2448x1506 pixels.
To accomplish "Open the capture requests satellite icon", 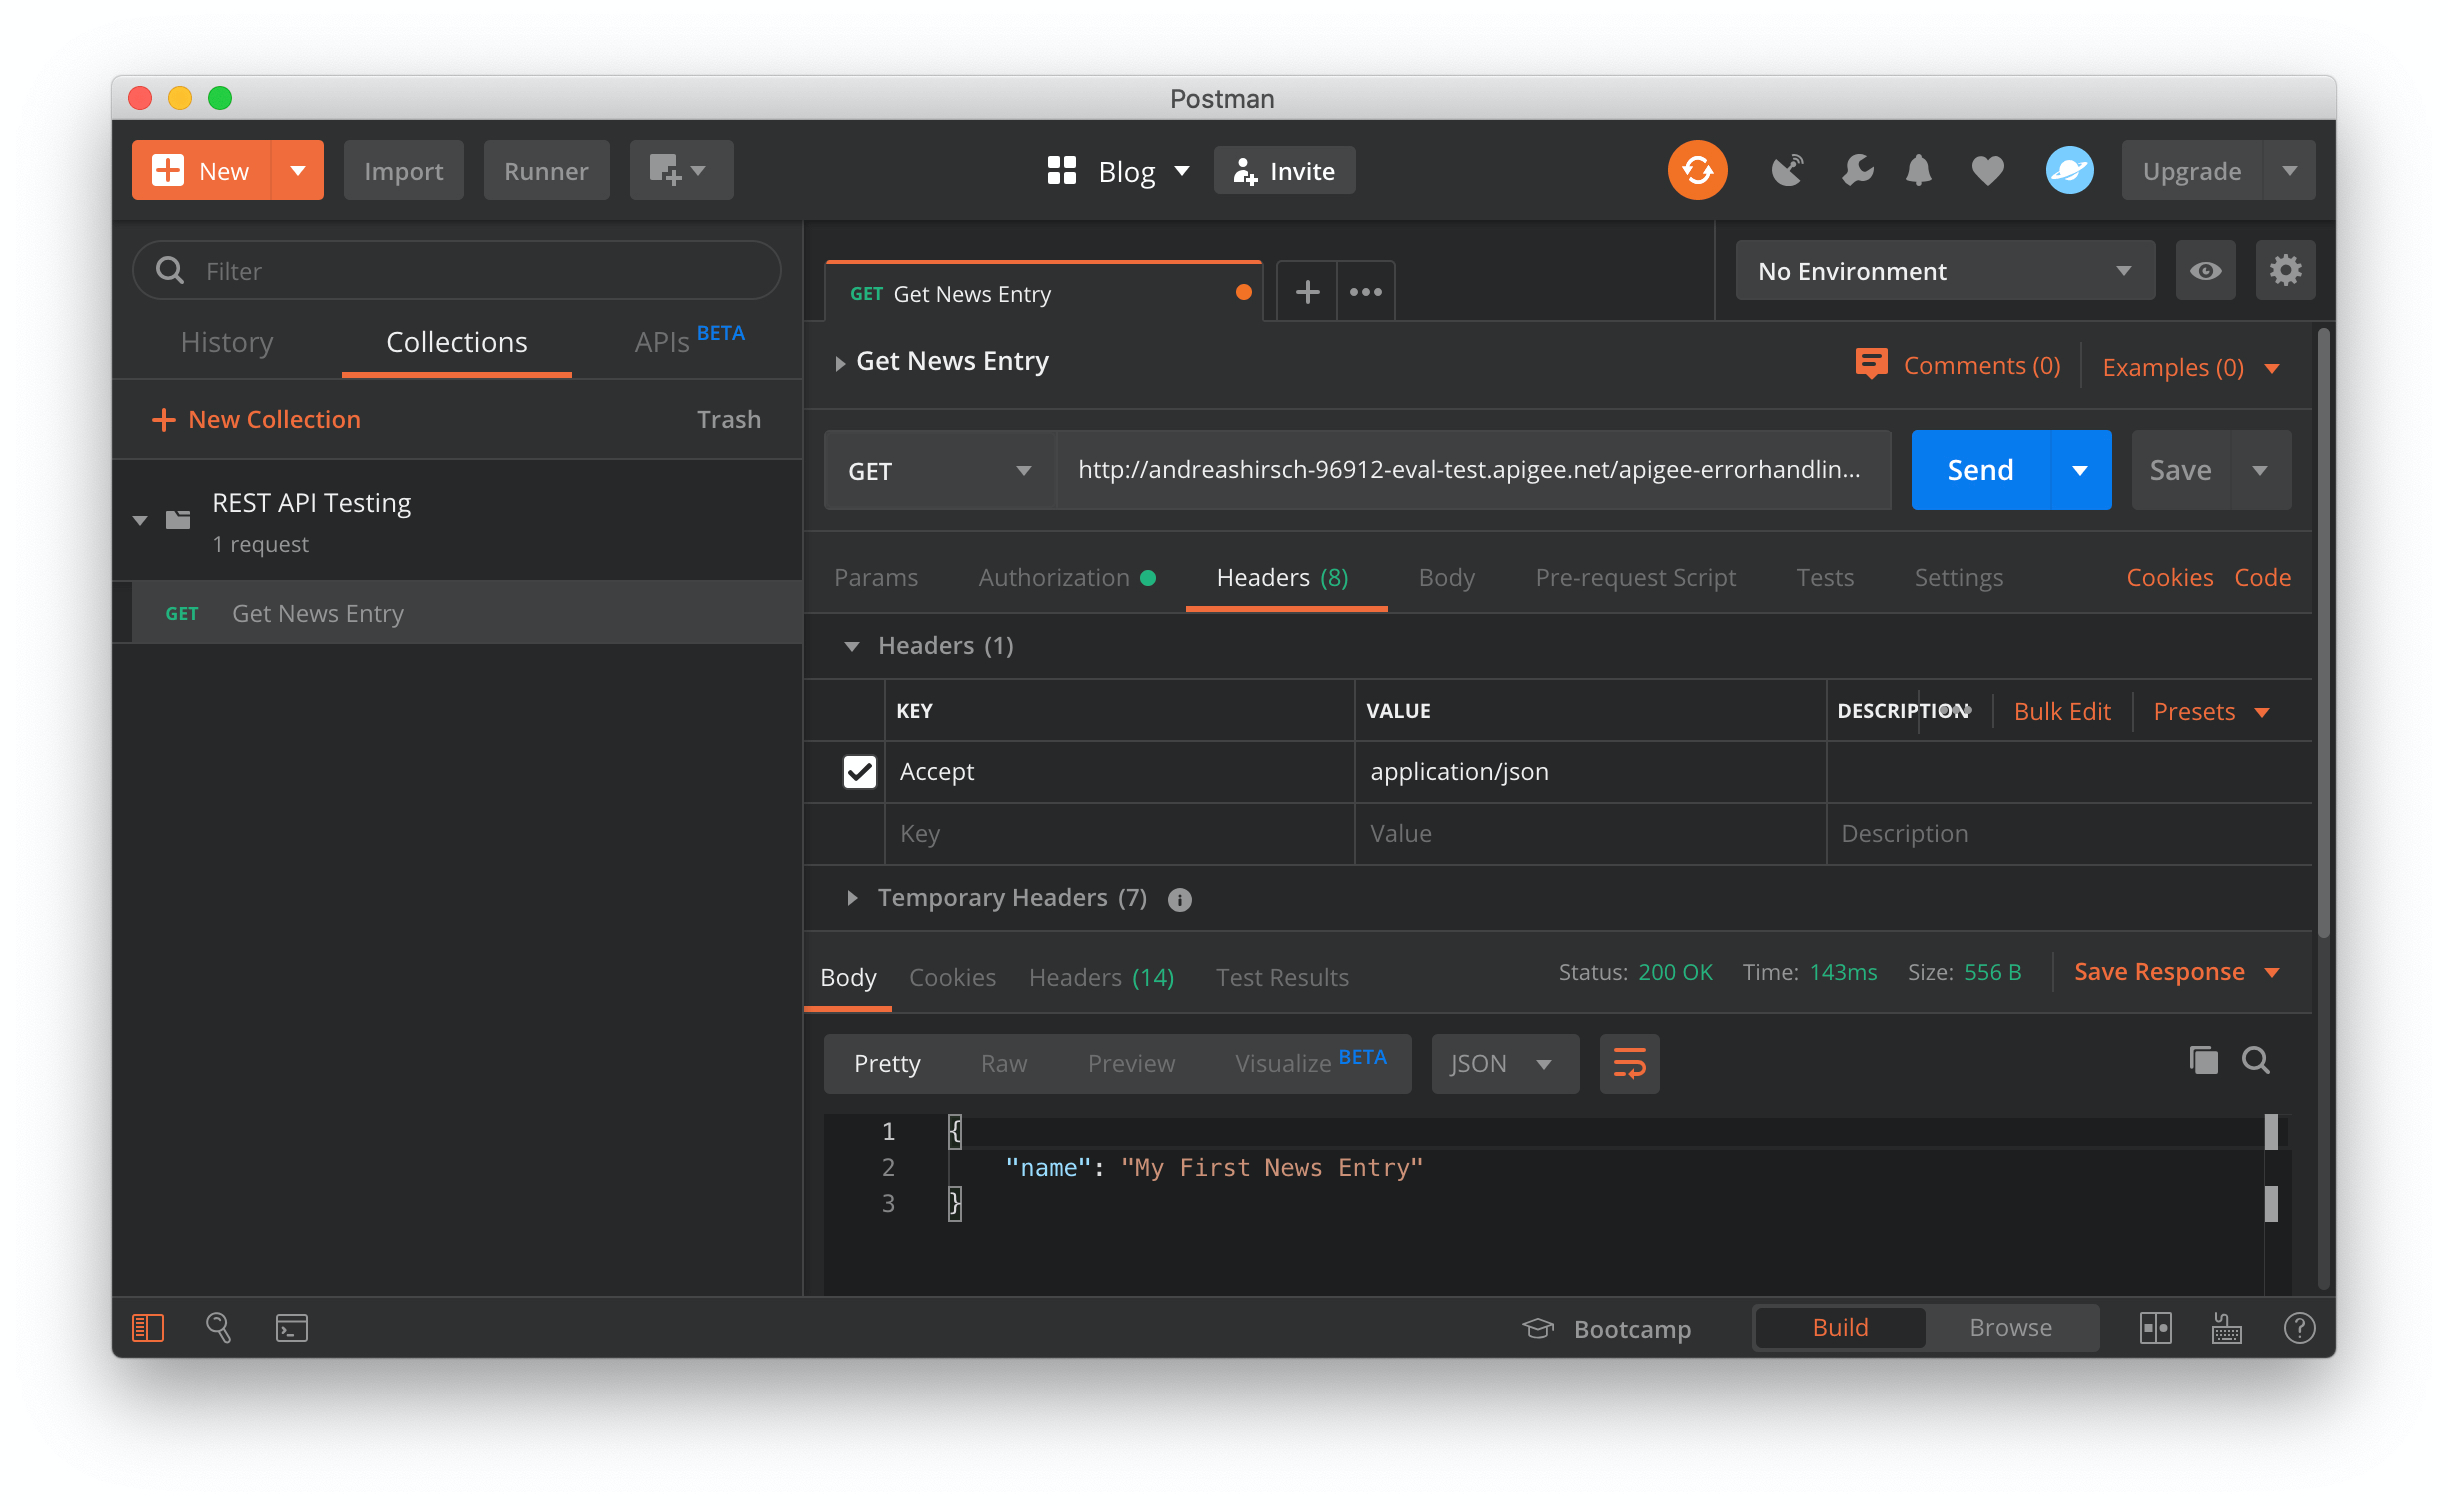I will click(1787, 171).
